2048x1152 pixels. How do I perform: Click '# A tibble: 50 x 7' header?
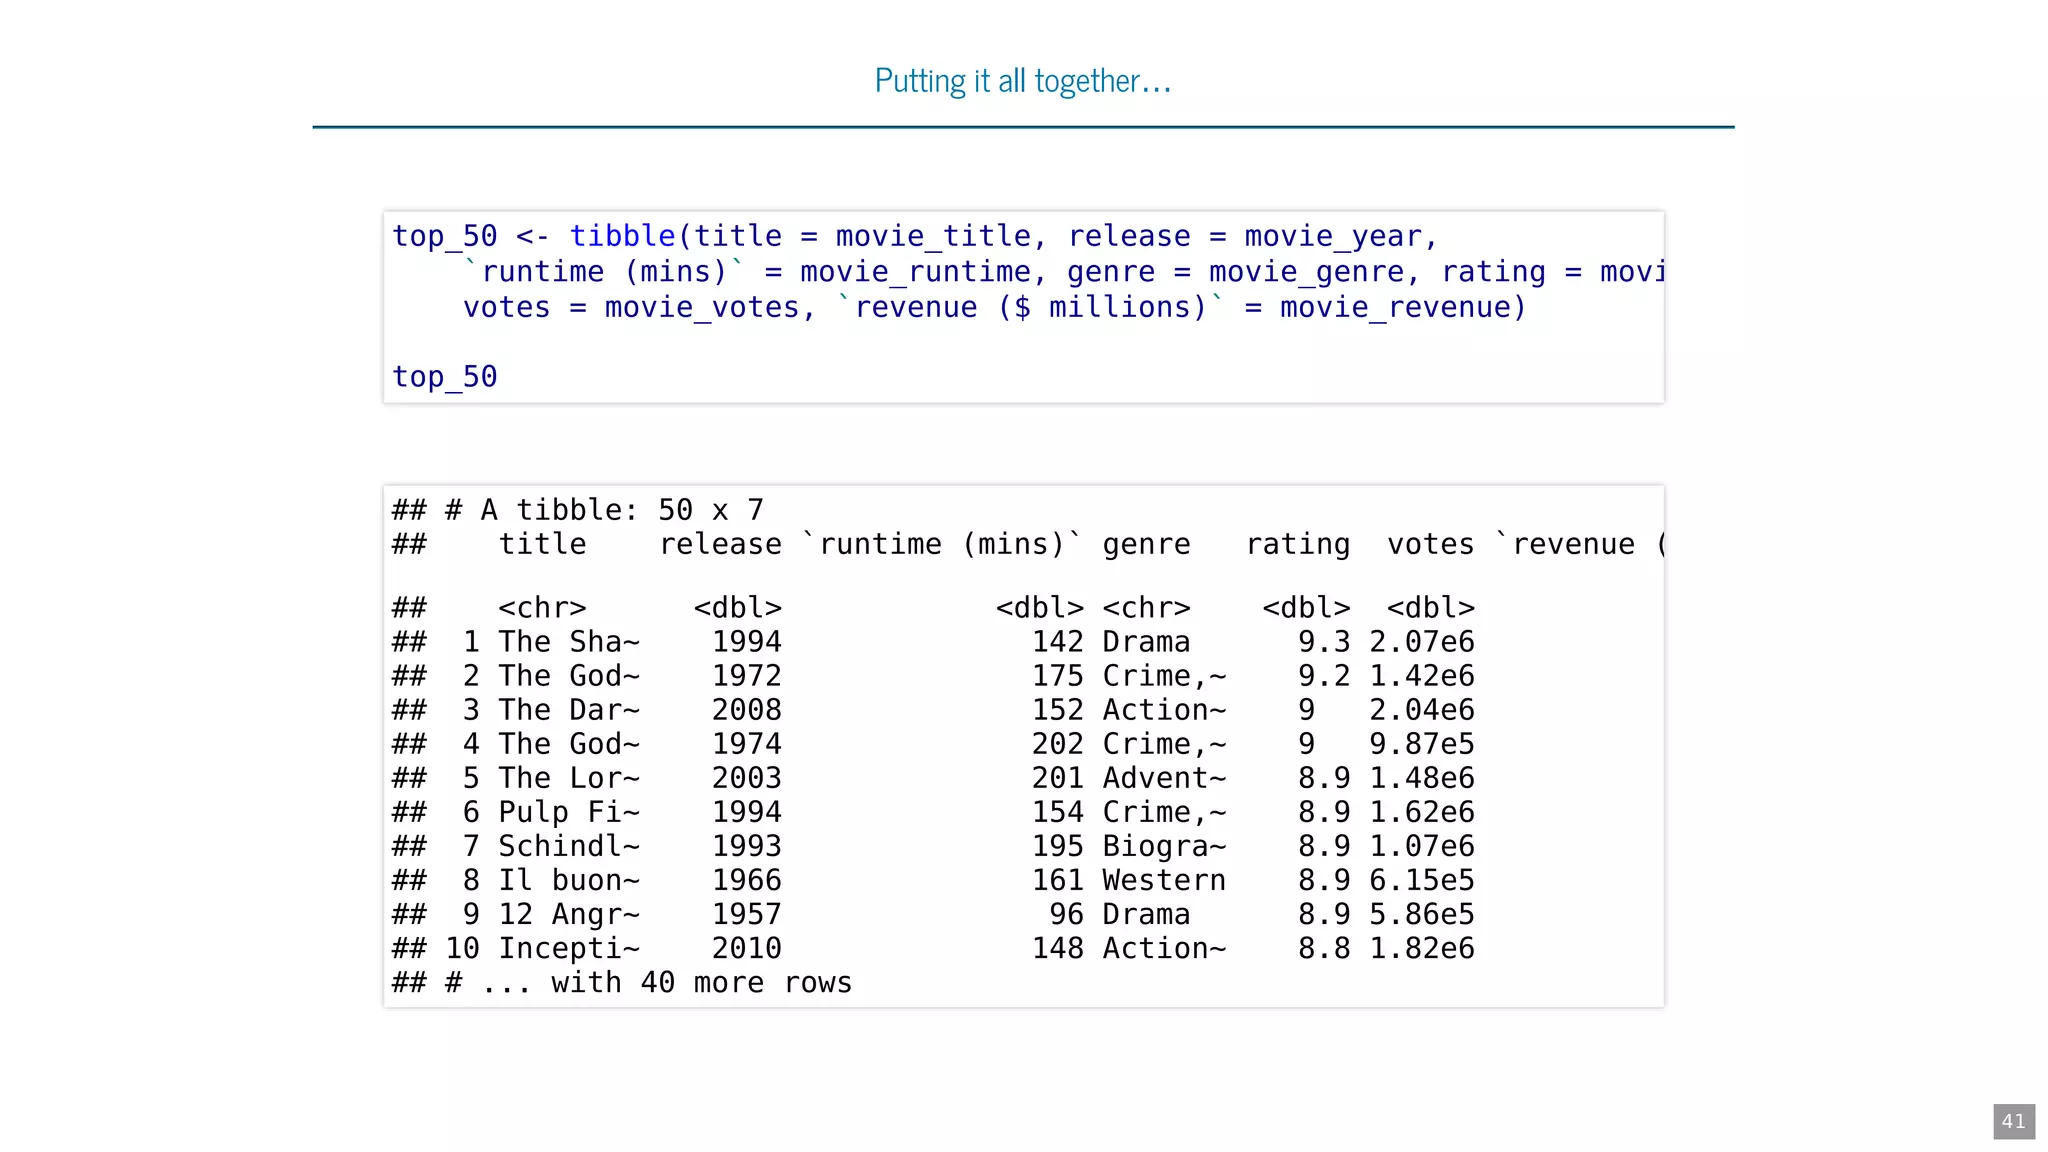click(x=604, y=510)
